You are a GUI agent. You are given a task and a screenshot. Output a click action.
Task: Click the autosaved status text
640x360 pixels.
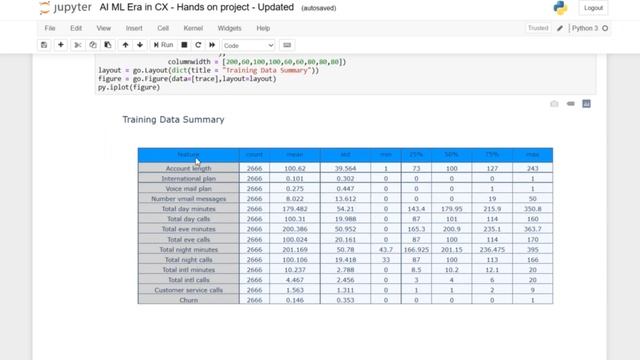[318, 8]
